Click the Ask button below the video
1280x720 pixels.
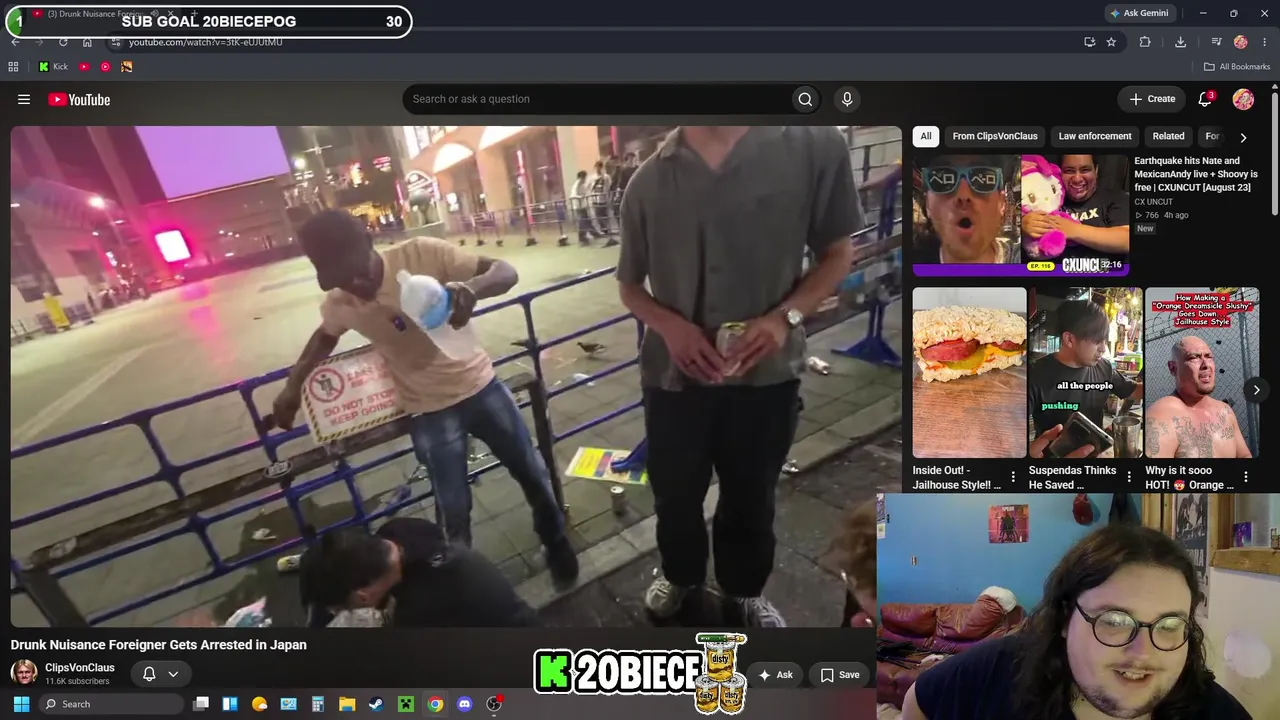click(x=776, y=675)
